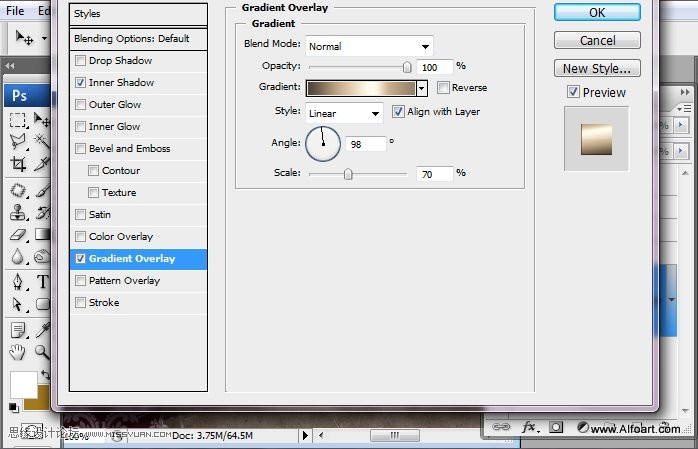
Task: Uncheck Align with Layer
Action: (398, 112)
